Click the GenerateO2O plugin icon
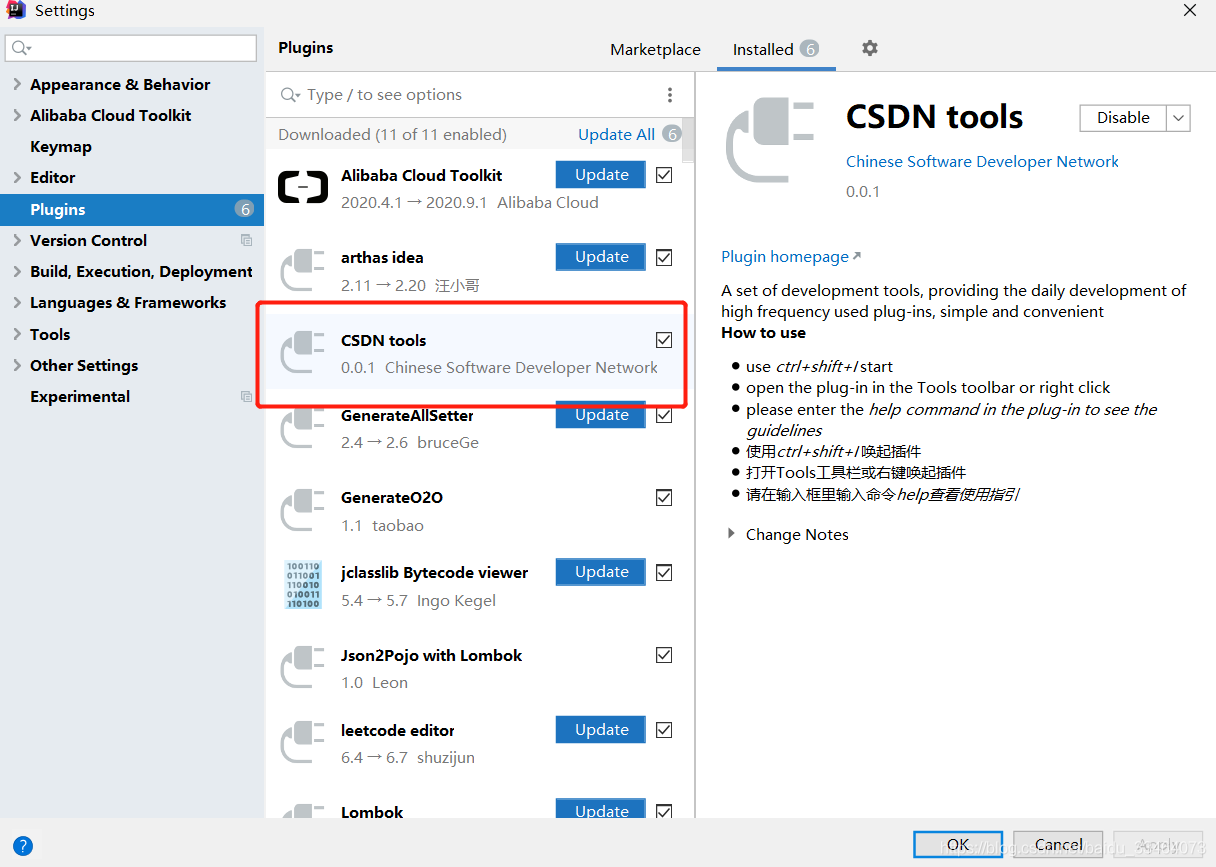This screenshot has height=867, width=1216. coord(303,510)
